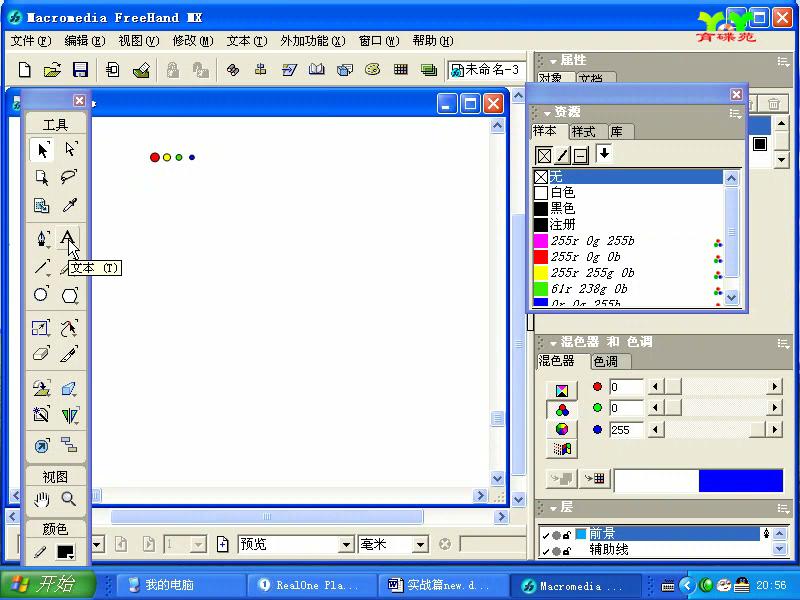Toggle the lock on 辅助线 layer
800x600 pixels.
coord(566,551)
